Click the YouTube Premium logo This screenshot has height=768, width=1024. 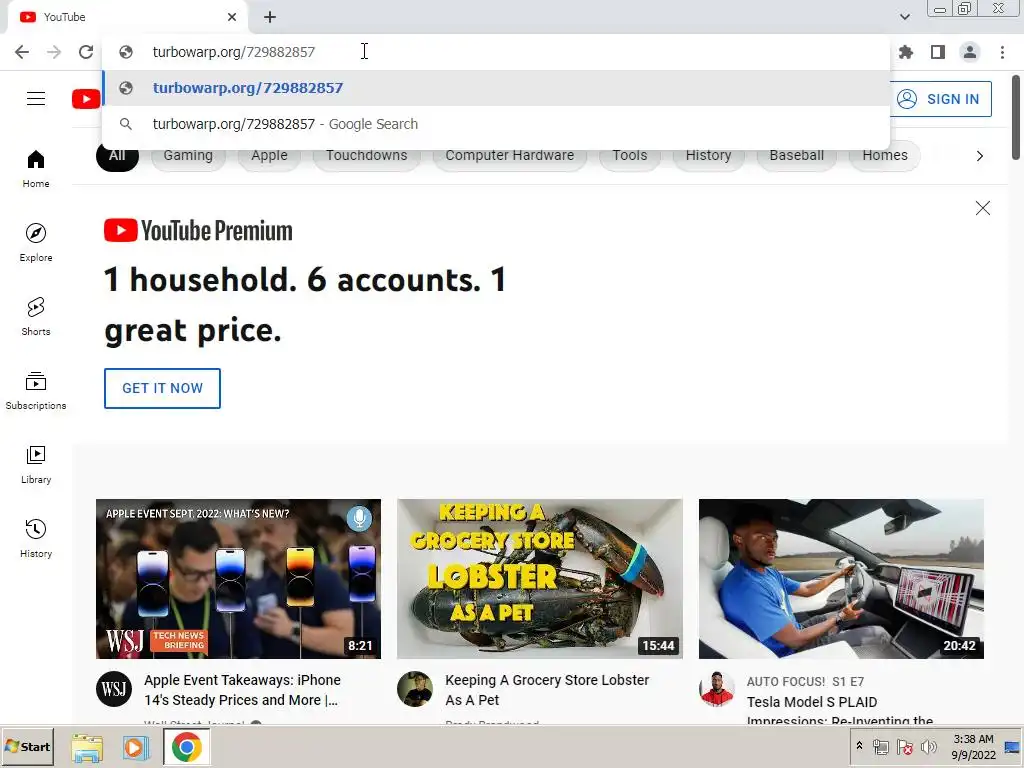199,231
